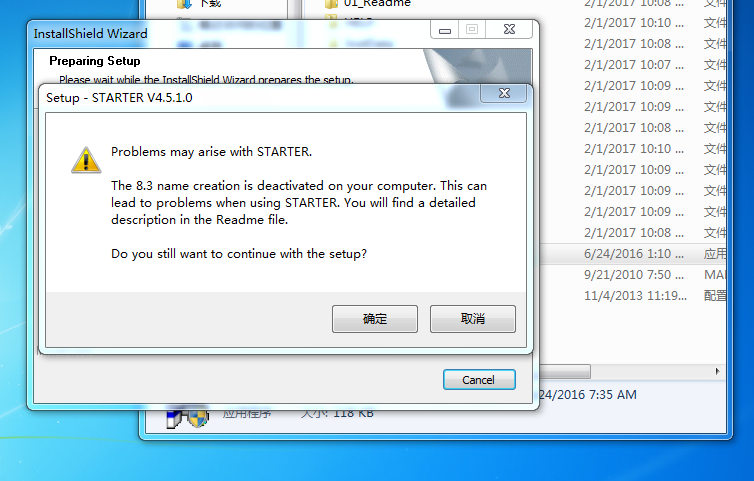The width and height of the screenshot is (754, 481).
Task: Click the horizontal scrollbar thumb in Explorer
Action: pos(565,371)
